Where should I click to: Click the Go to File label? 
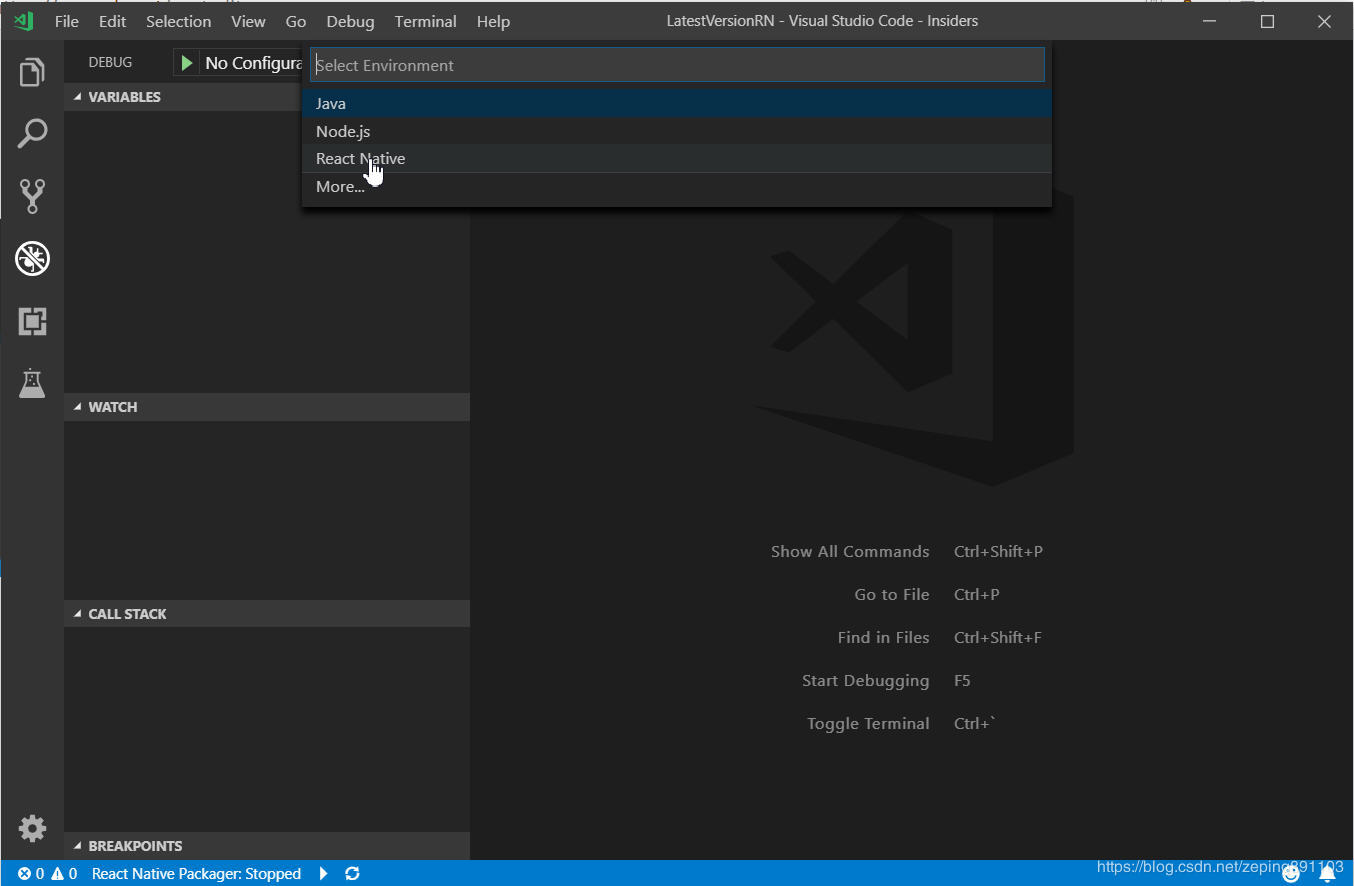point(892,595)
